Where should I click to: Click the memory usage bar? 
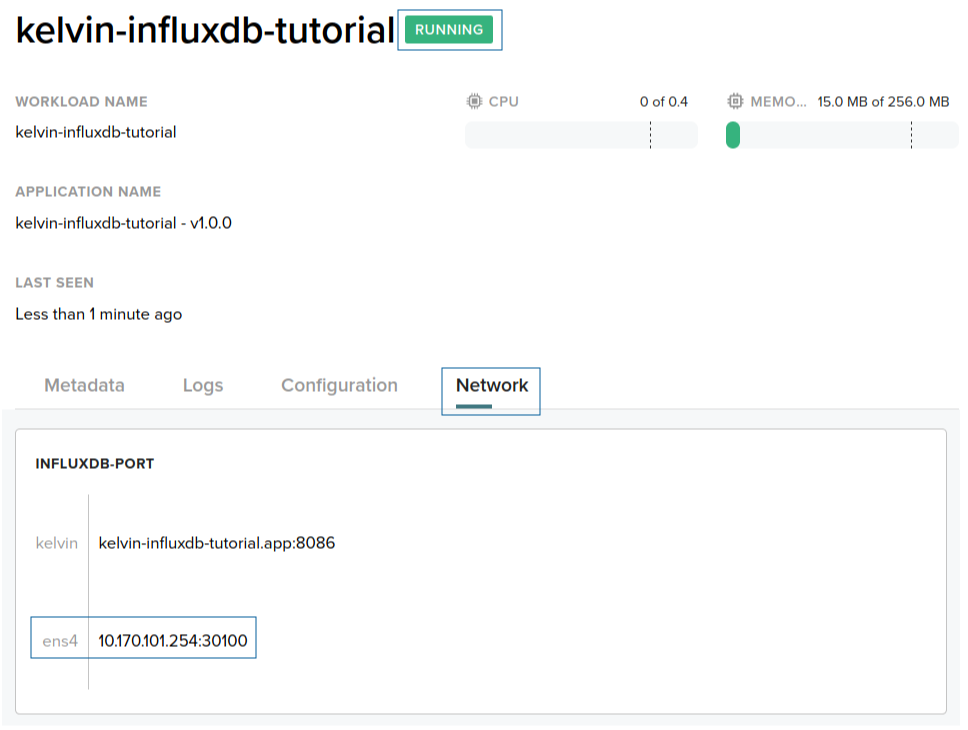tap(842, 135)
